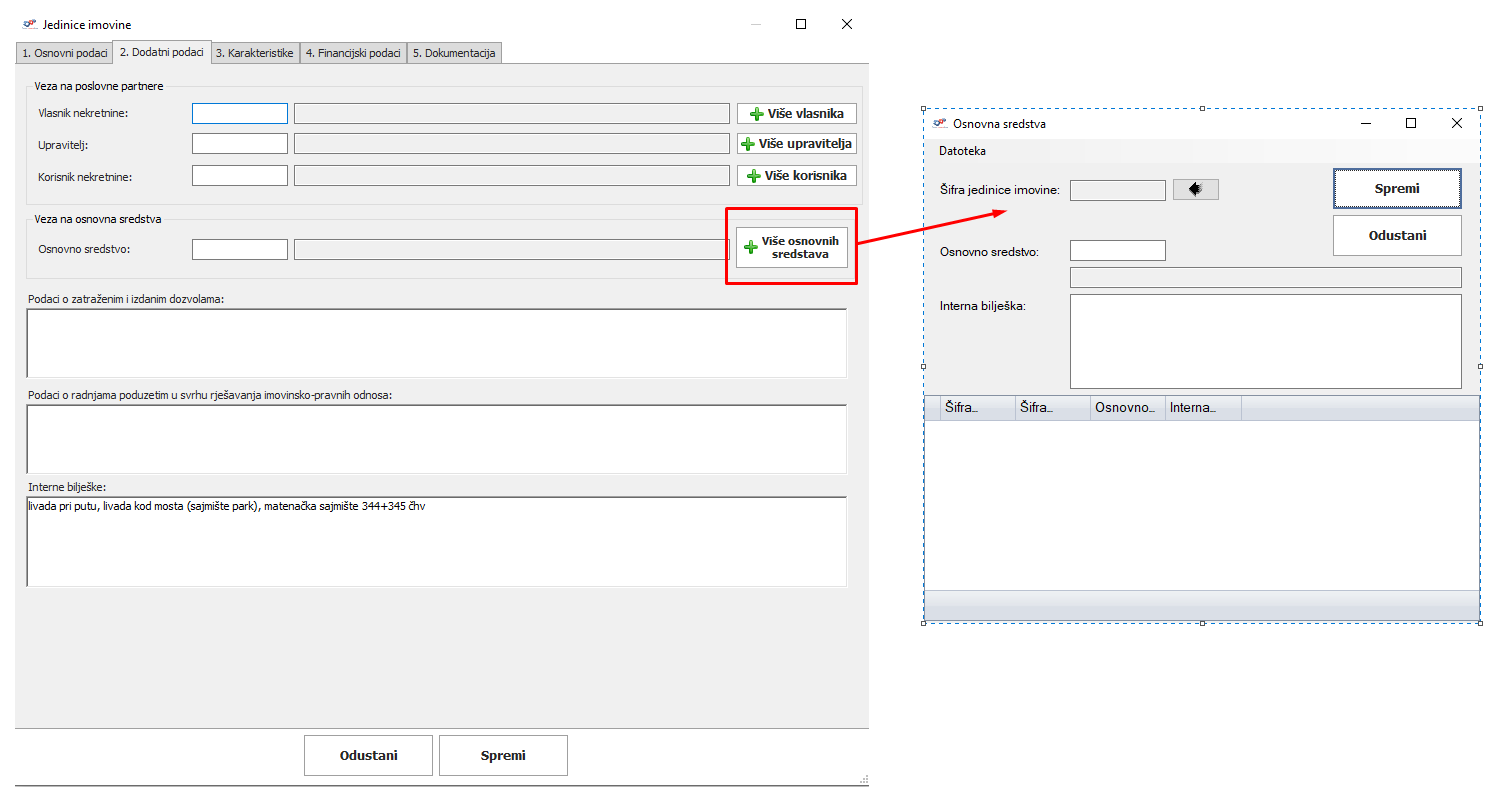The width and height of the screenshot is (1485, 797).
Task: Click the Osnovna sredstva window title icon
Action: coord(939,123)
